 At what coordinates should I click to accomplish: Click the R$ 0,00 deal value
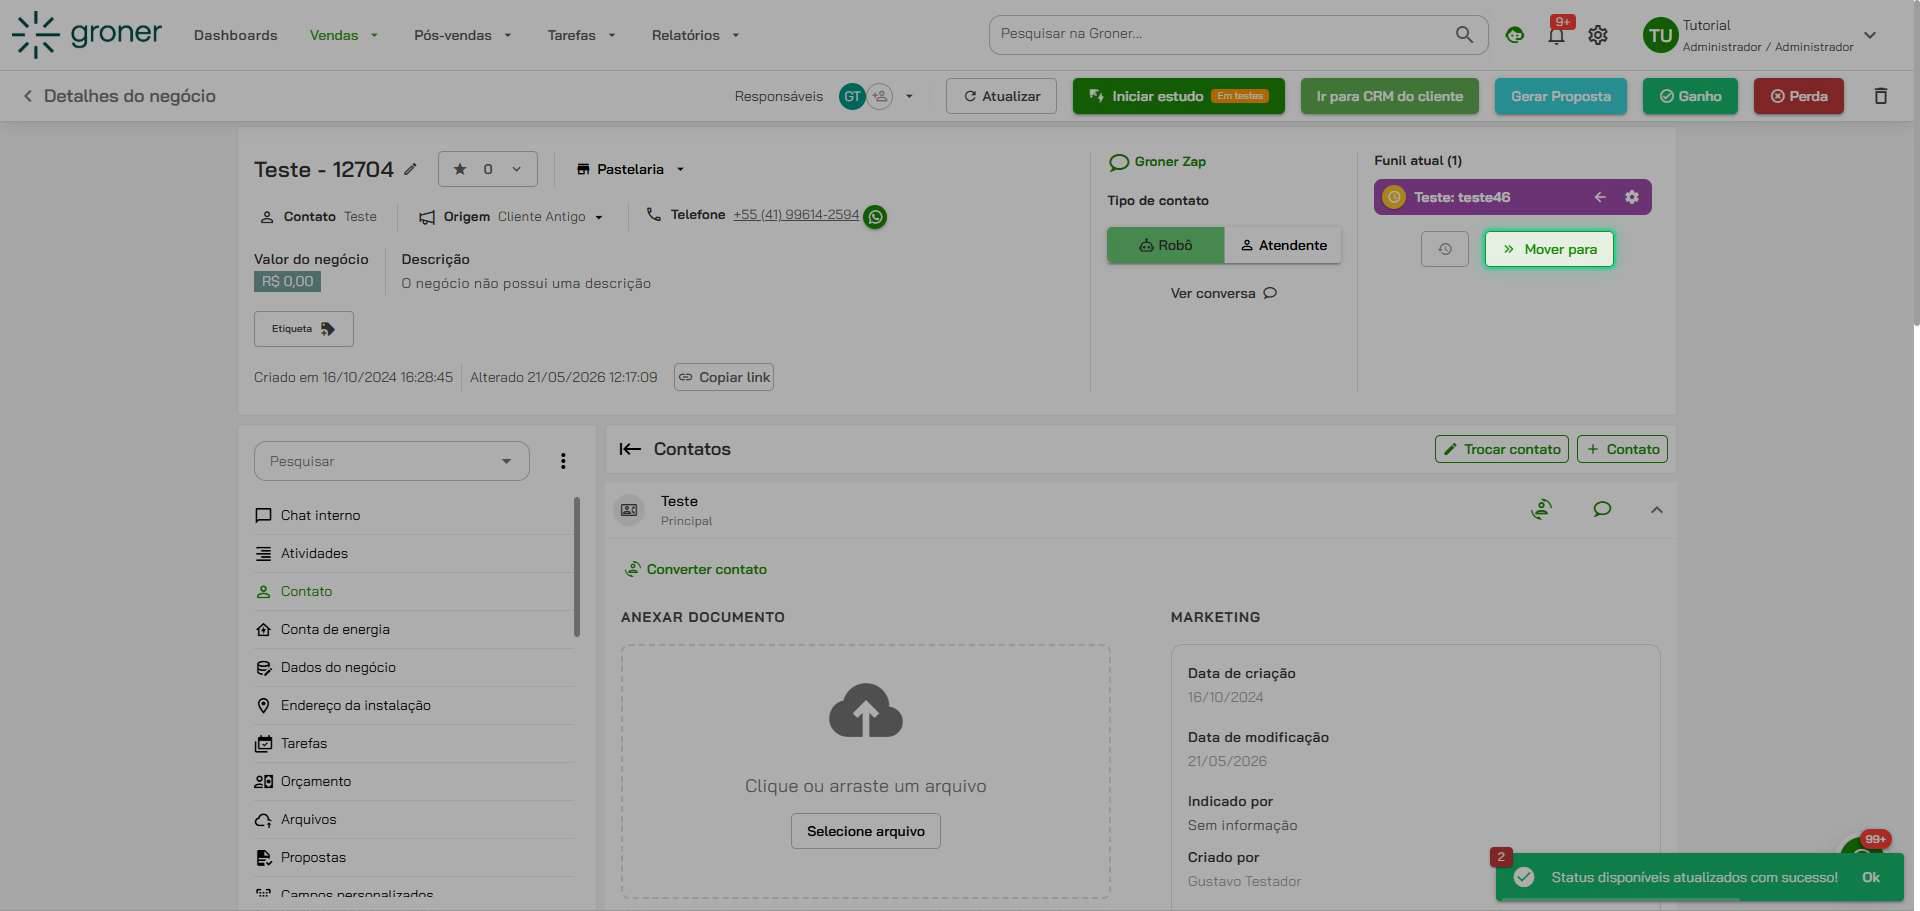(x=287, y=282)
